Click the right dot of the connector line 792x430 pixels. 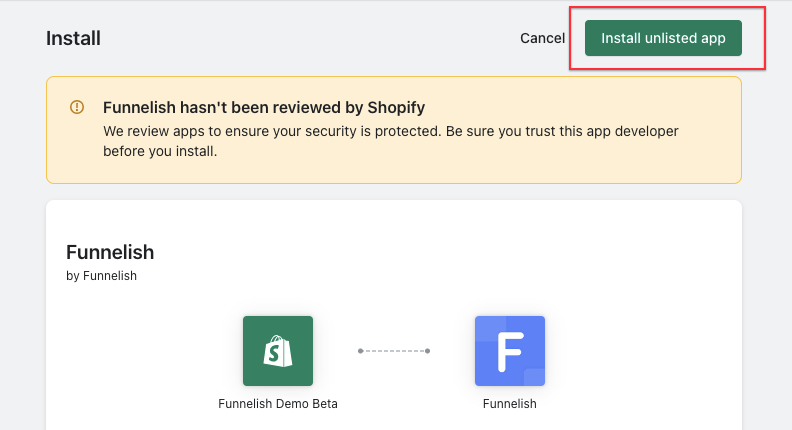click(x=428, y=351)
